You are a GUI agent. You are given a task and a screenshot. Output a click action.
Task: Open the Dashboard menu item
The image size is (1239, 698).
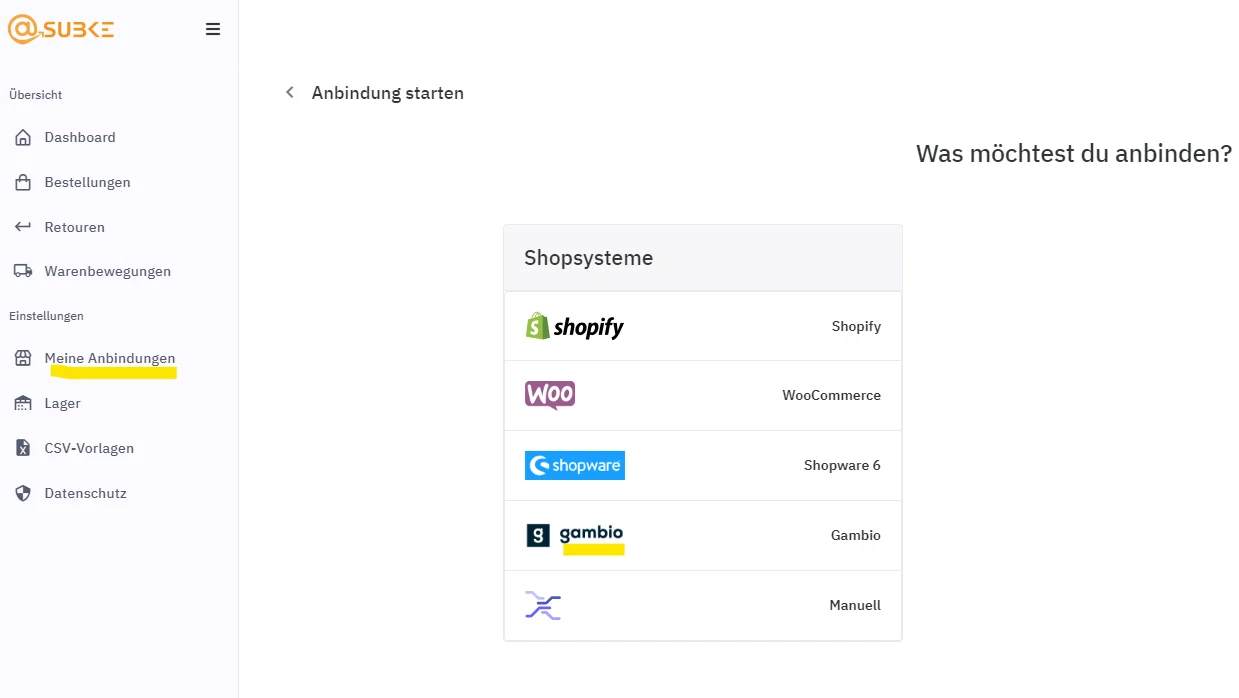point(80,137)
